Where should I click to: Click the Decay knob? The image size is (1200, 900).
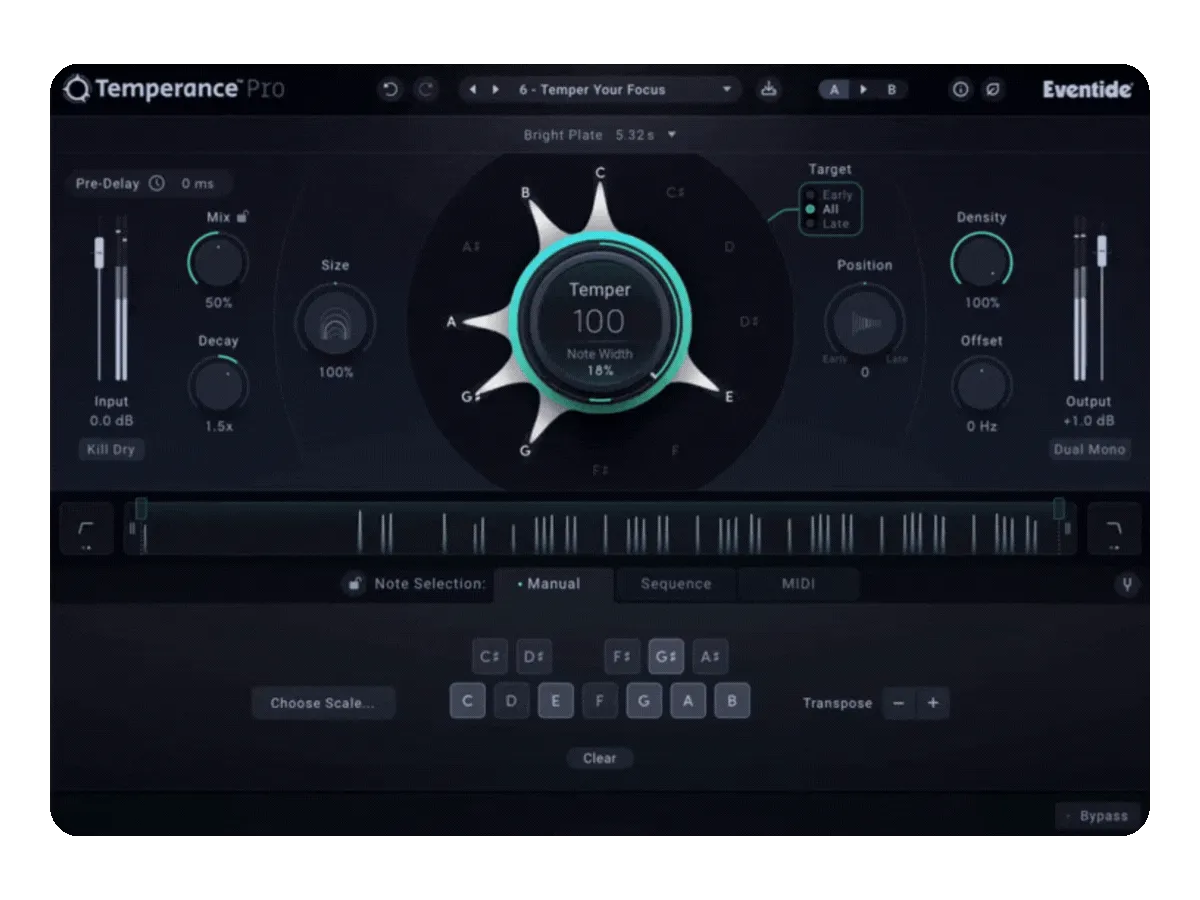[x=218, y=386]
